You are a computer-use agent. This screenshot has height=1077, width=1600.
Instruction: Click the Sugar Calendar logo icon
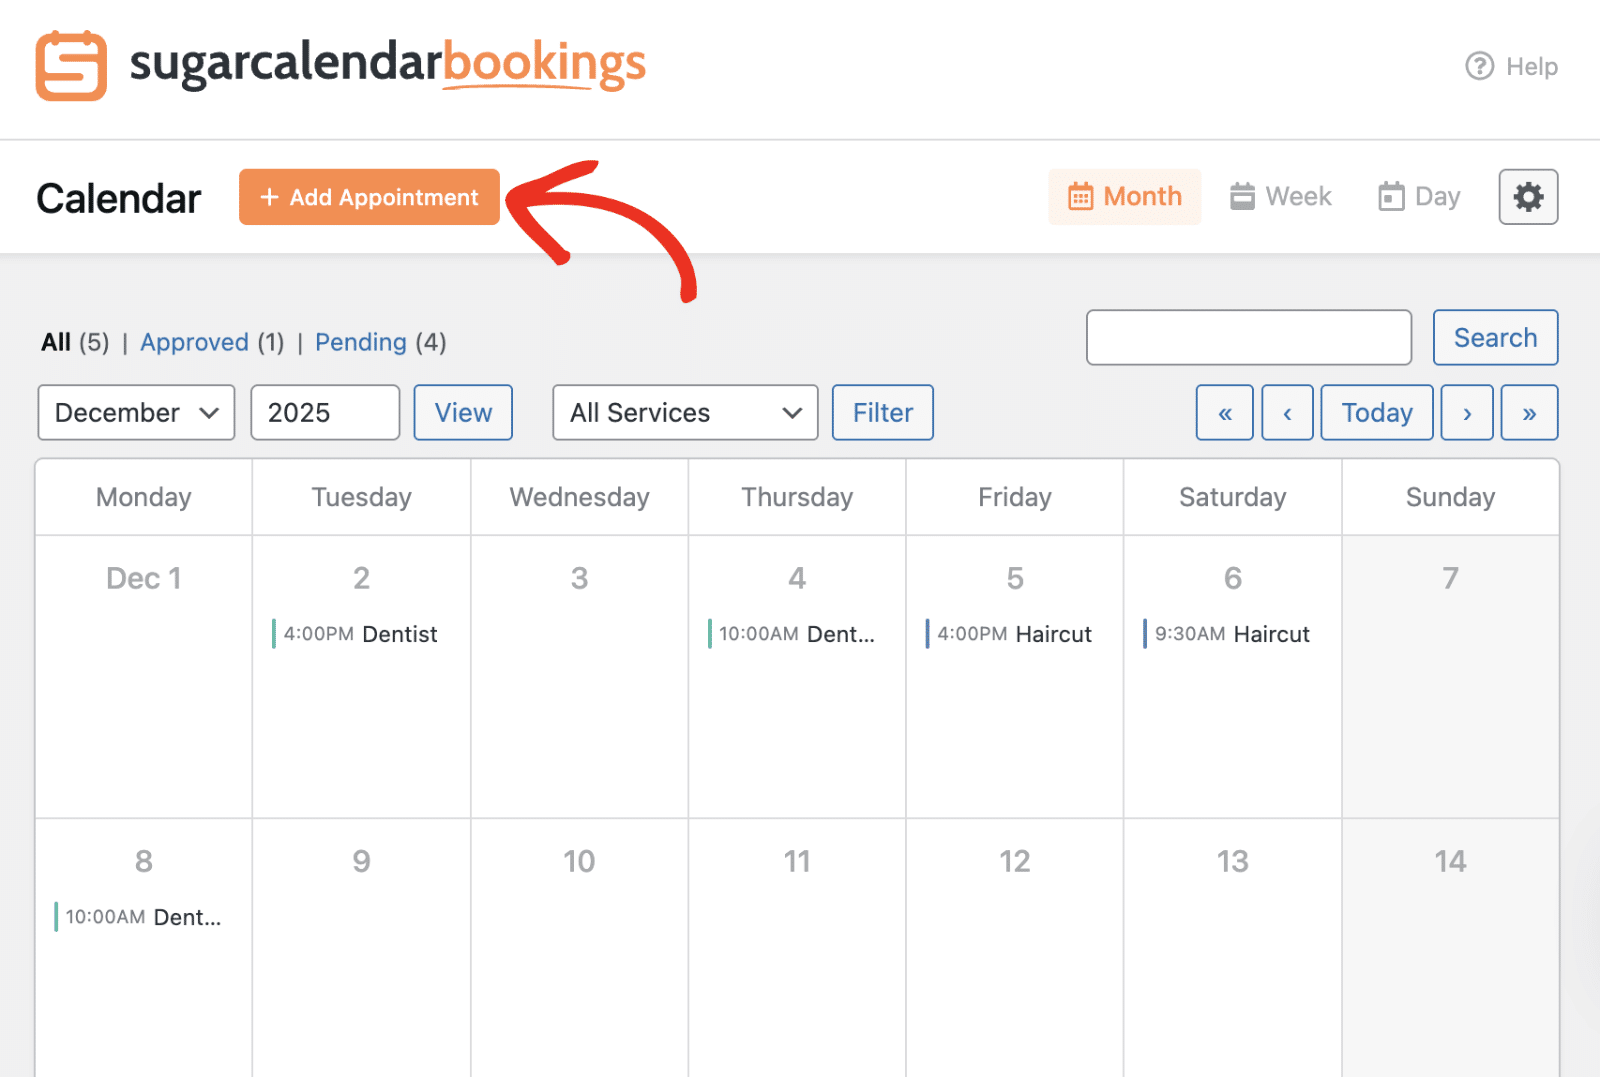click(x=69, y=66)
